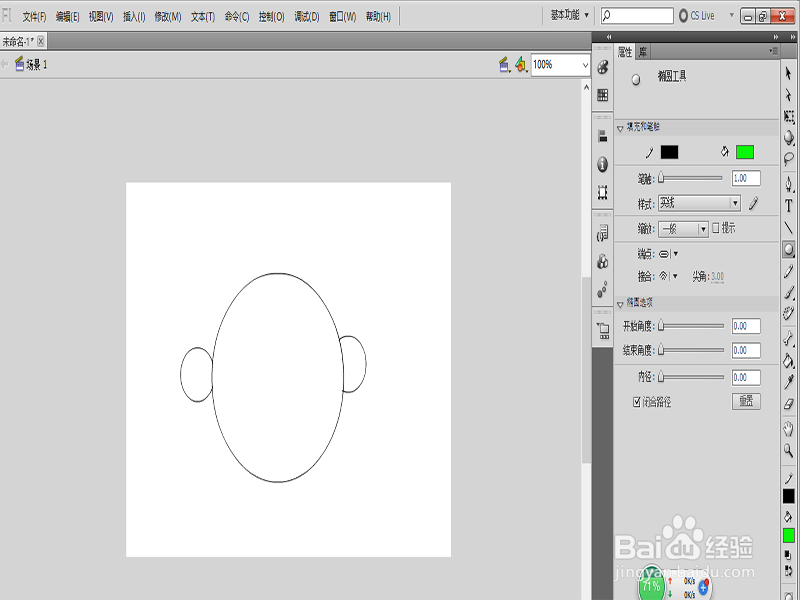Select the Pencil tool
This screenshot has height=600, width=800.
789,271
